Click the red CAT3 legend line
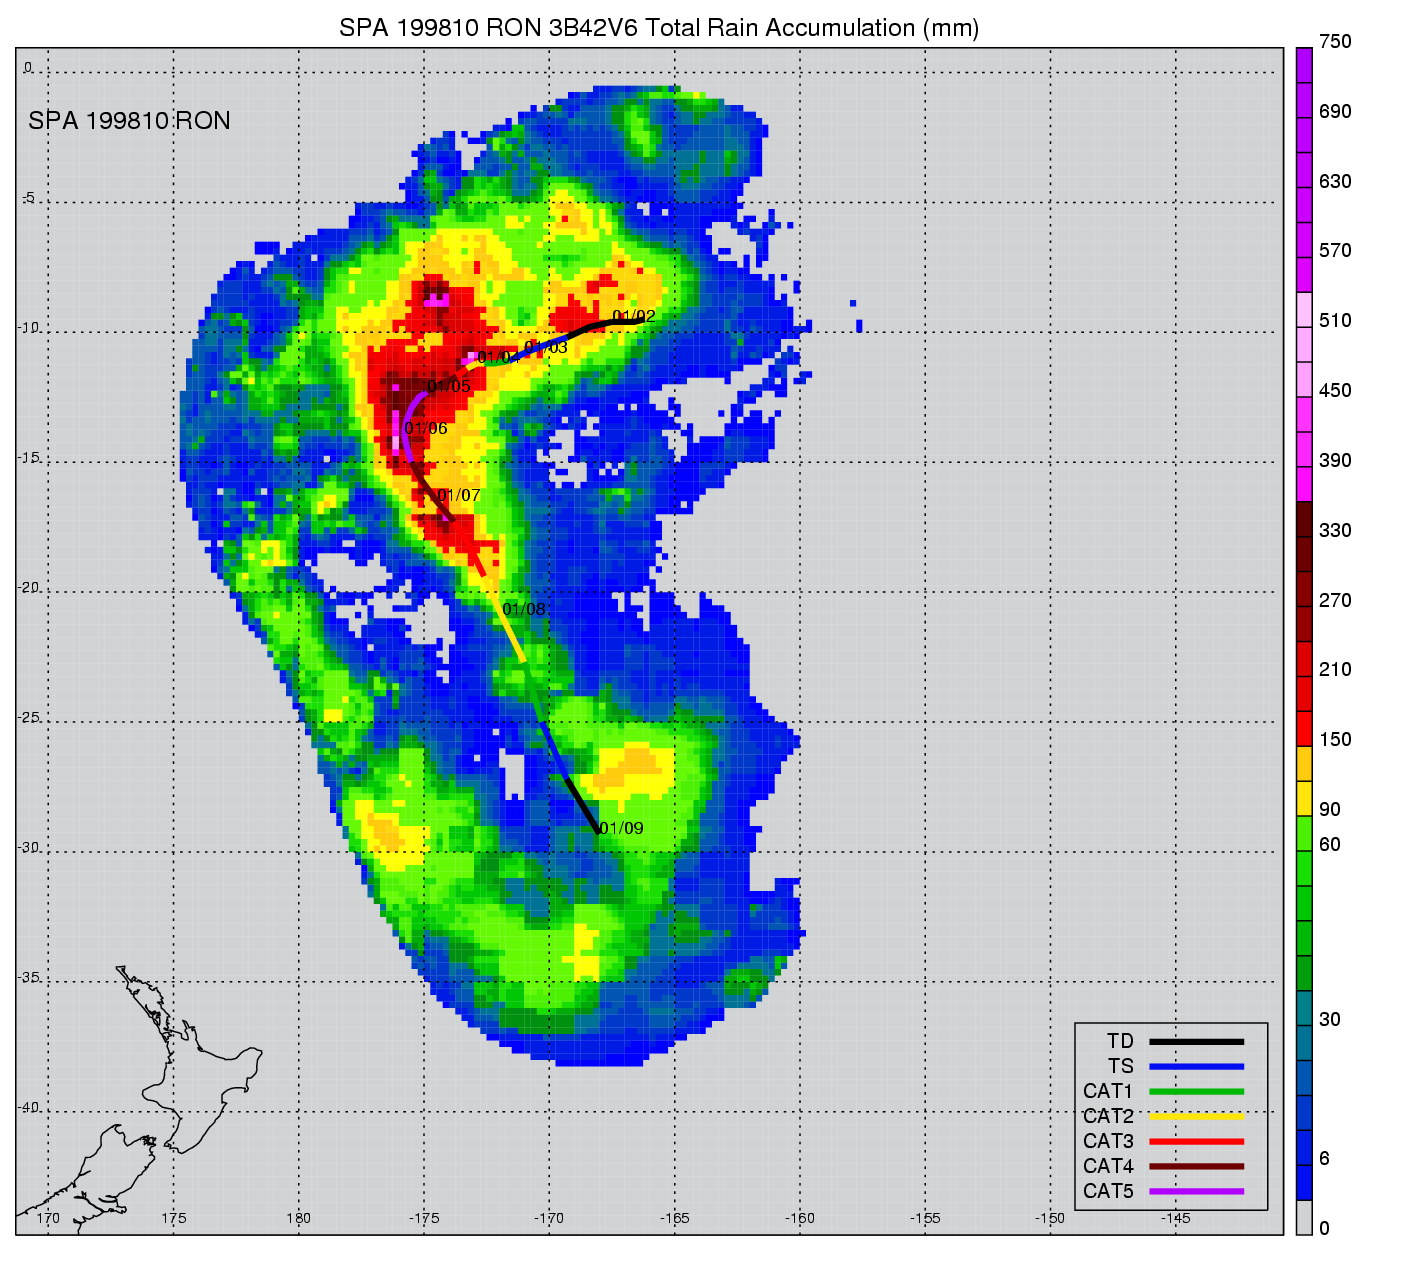 point(1196,1141)
